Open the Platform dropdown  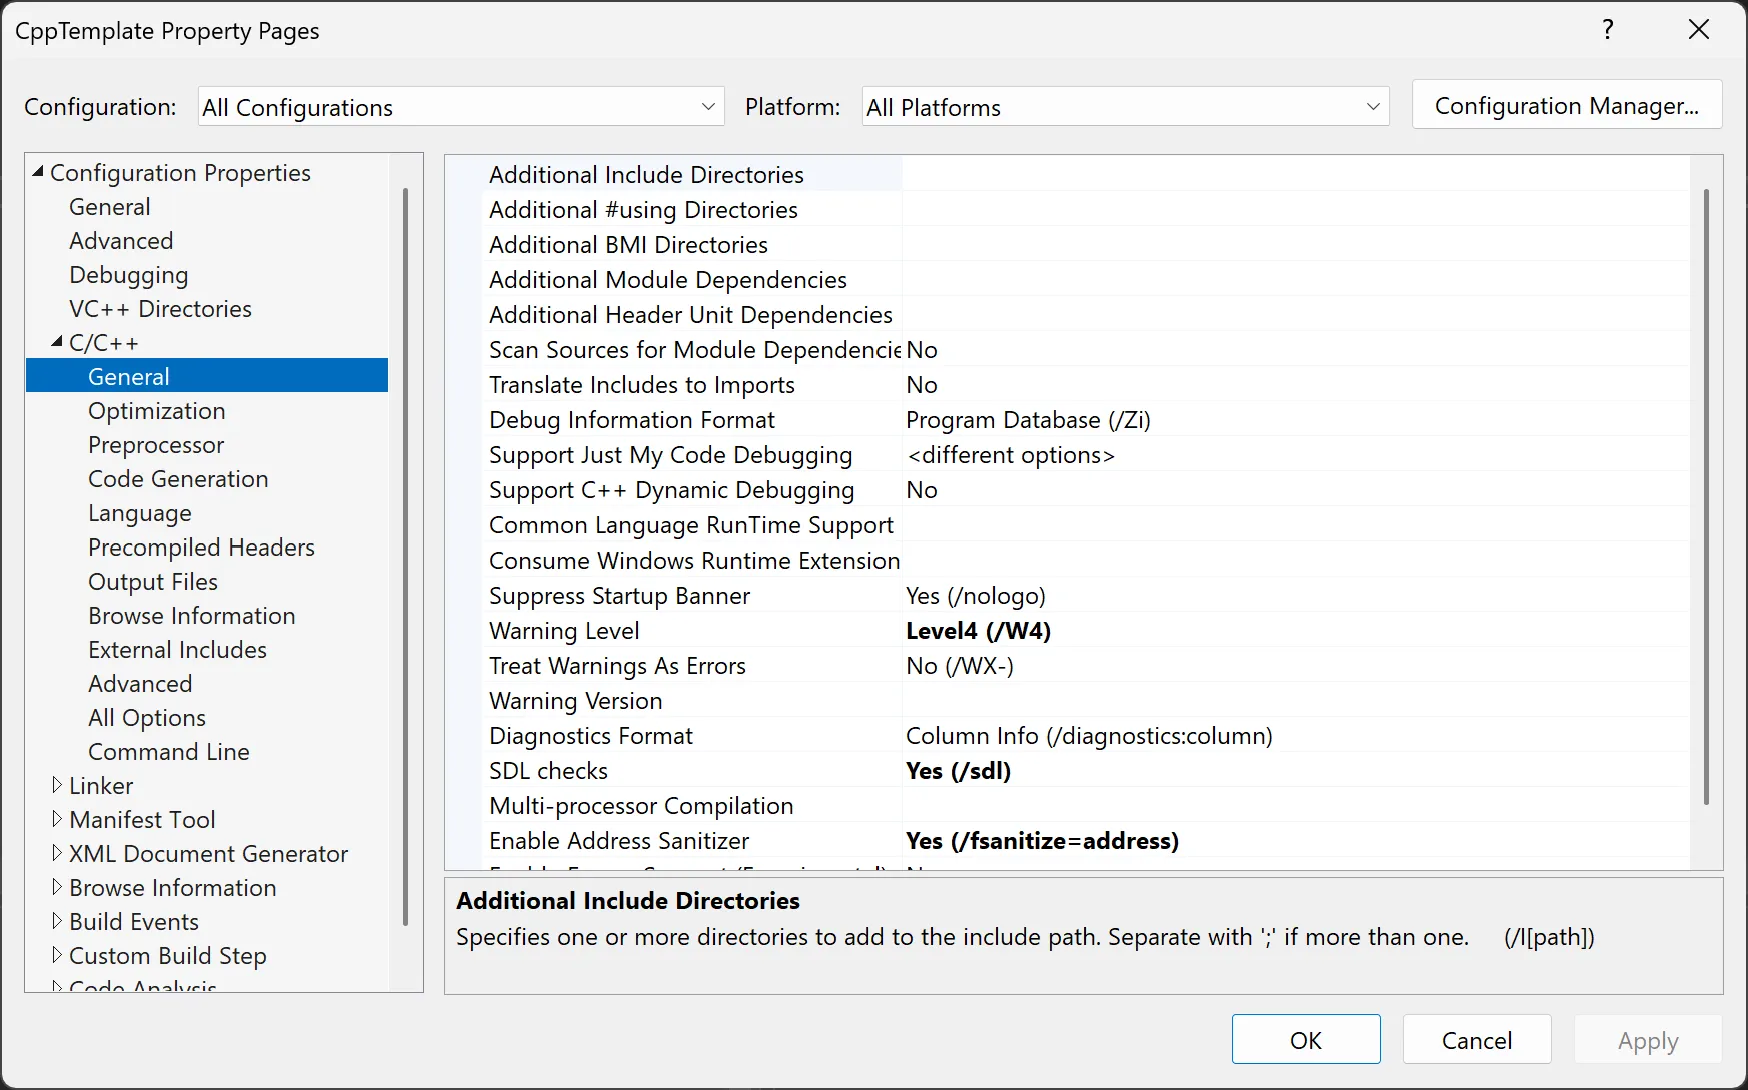click(x=1125, y=107)
